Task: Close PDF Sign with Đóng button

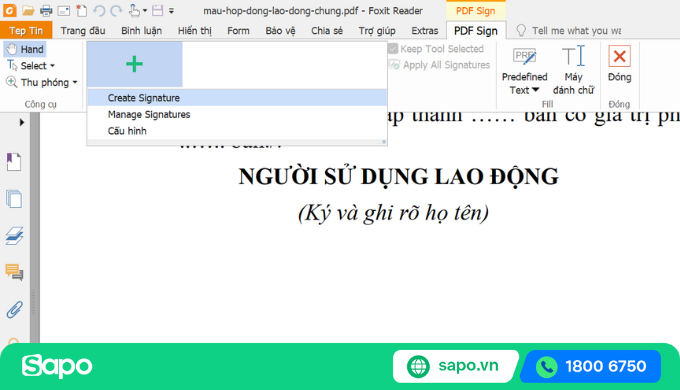Action: click(x=619, y=64)
